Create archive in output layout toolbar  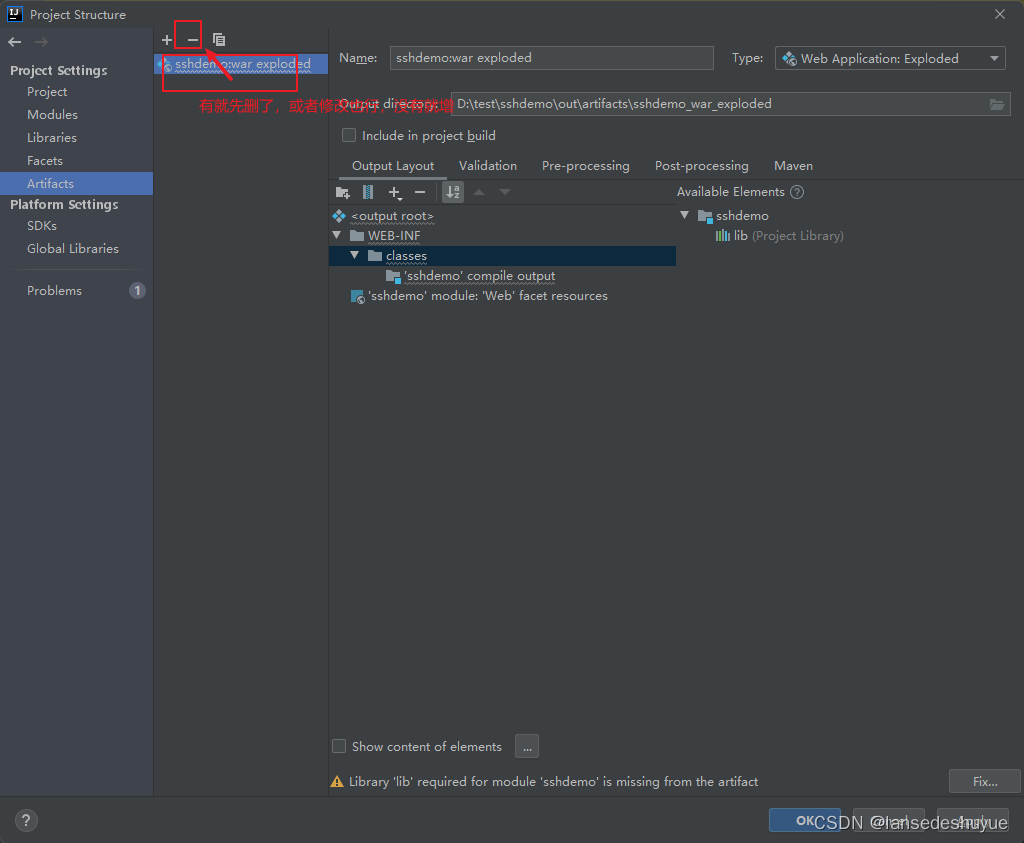[x=368, y=192]
